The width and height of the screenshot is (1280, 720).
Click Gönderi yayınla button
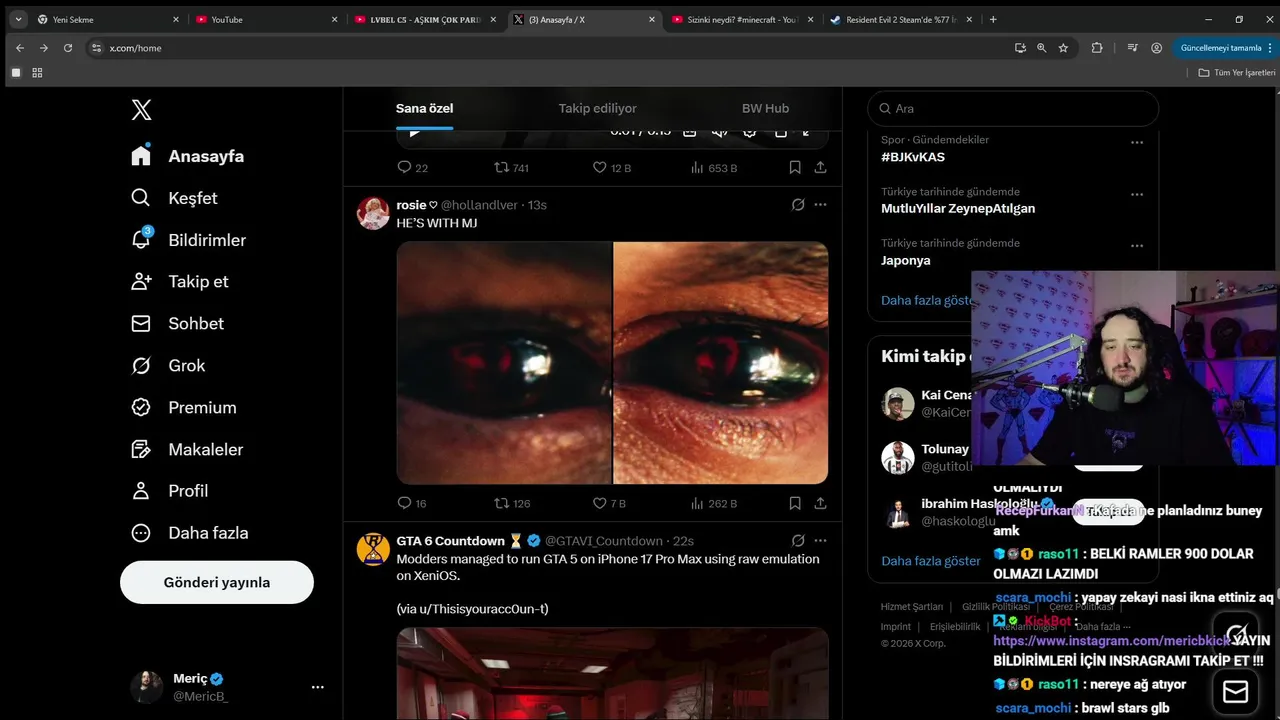pyautogui.click(x=217, y=582)
